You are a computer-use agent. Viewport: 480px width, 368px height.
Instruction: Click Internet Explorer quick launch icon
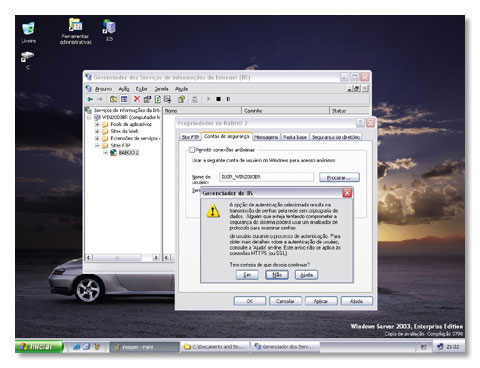[77, 347]
